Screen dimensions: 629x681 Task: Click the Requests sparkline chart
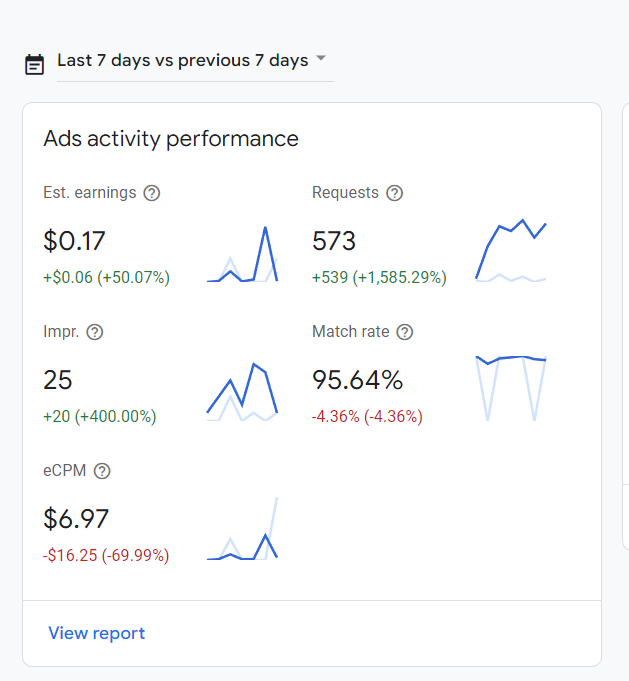pos(511,251)
